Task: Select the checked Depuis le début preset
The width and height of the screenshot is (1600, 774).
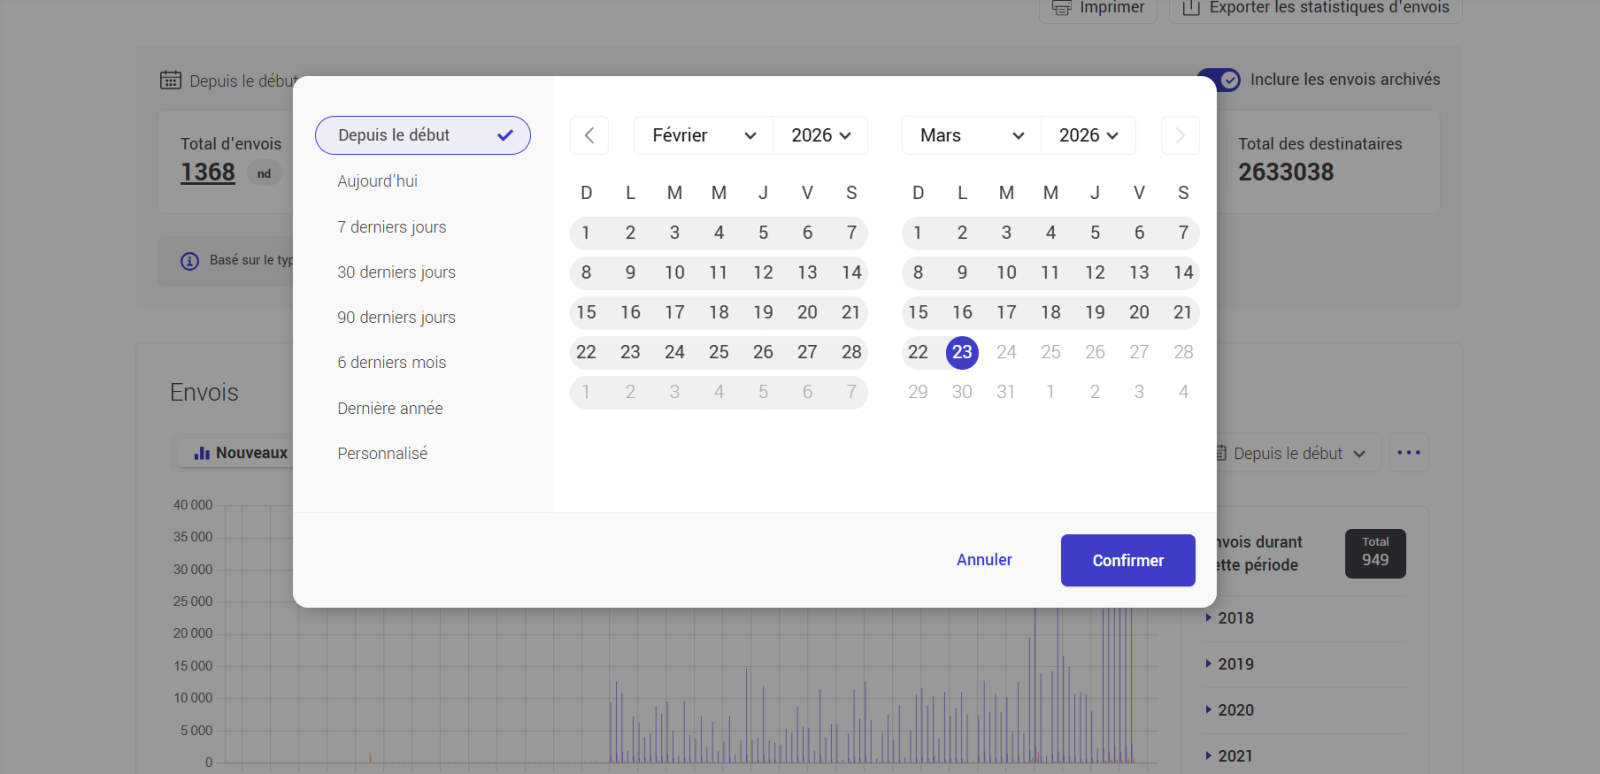Action: [x=422, y=136]
